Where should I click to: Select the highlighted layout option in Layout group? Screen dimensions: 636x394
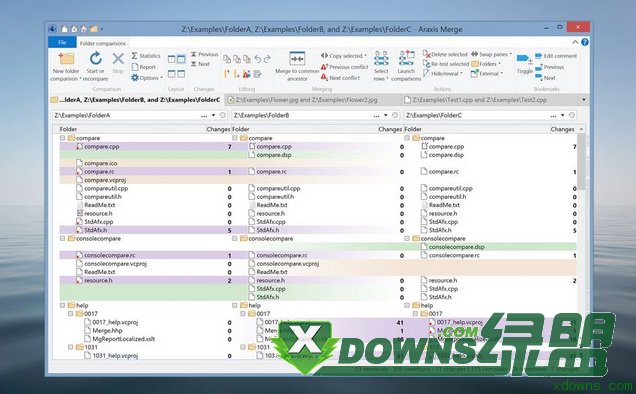[x=181, y=59]
